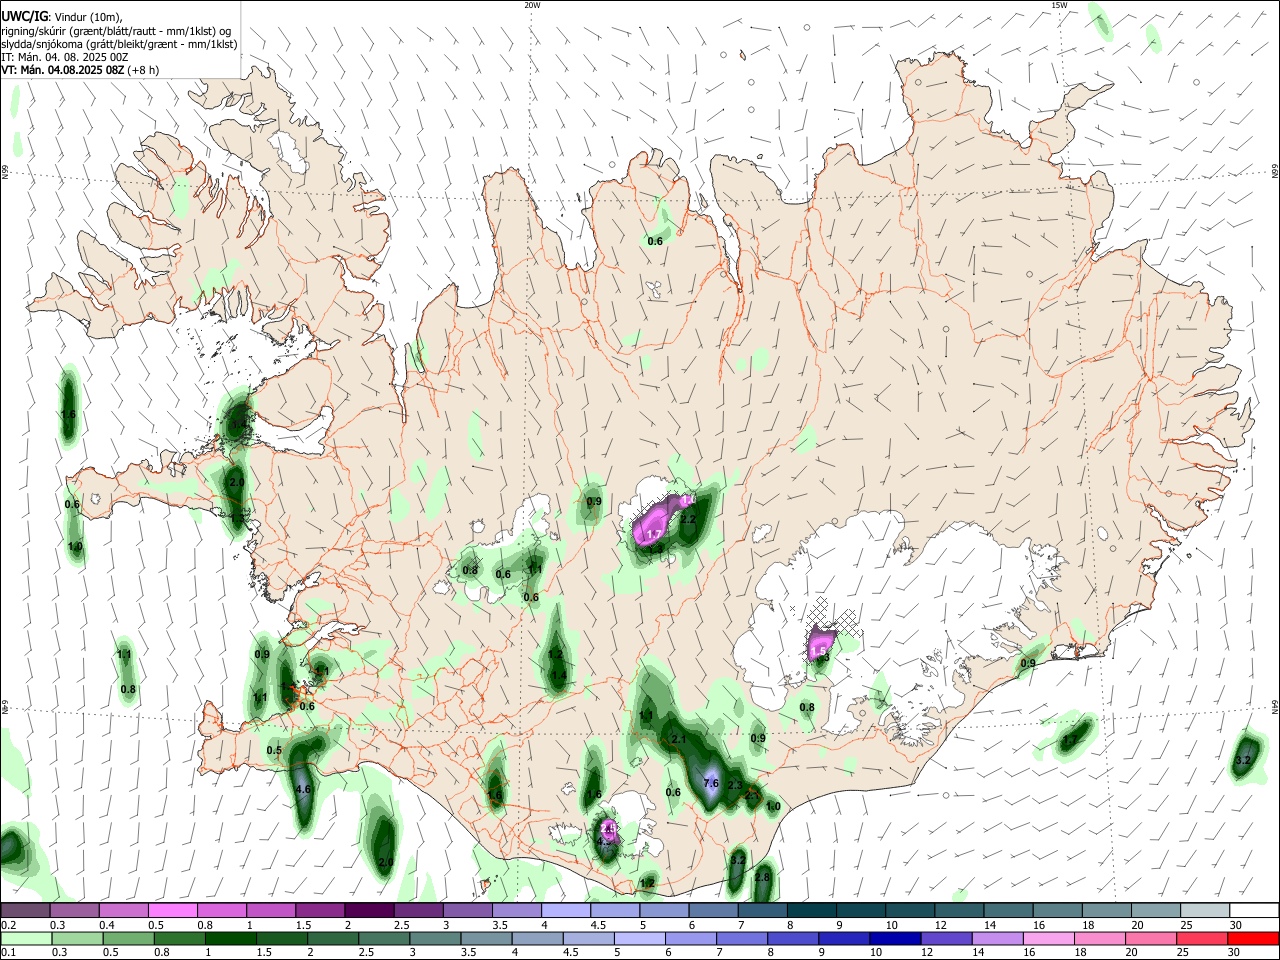
Task: Click the 0.2 swatch in upper legend row
Action: pyautogui.click(x=25, y=910)
